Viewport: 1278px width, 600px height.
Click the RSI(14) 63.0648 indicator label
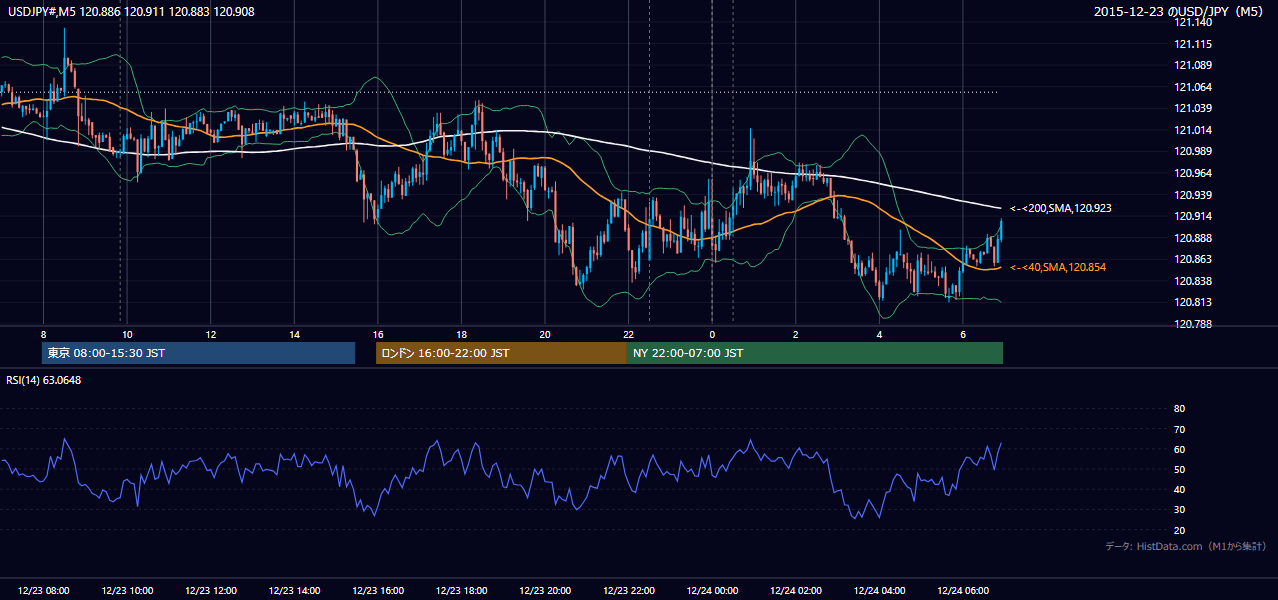click(x=44, y=379)
